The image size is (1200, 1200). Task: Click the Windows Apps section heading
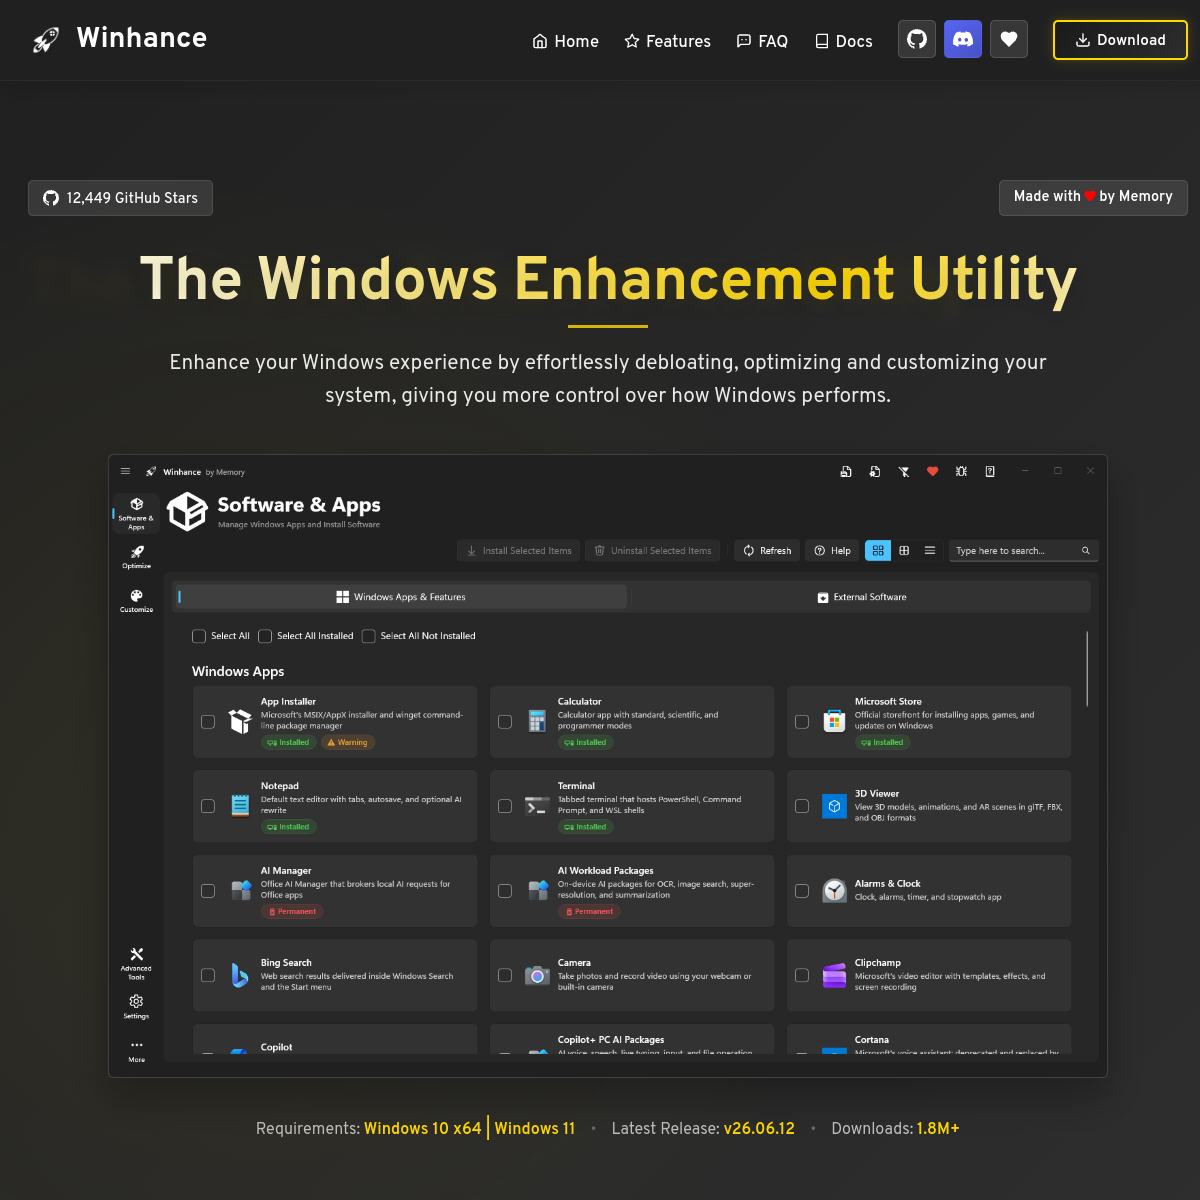point(238,671)
